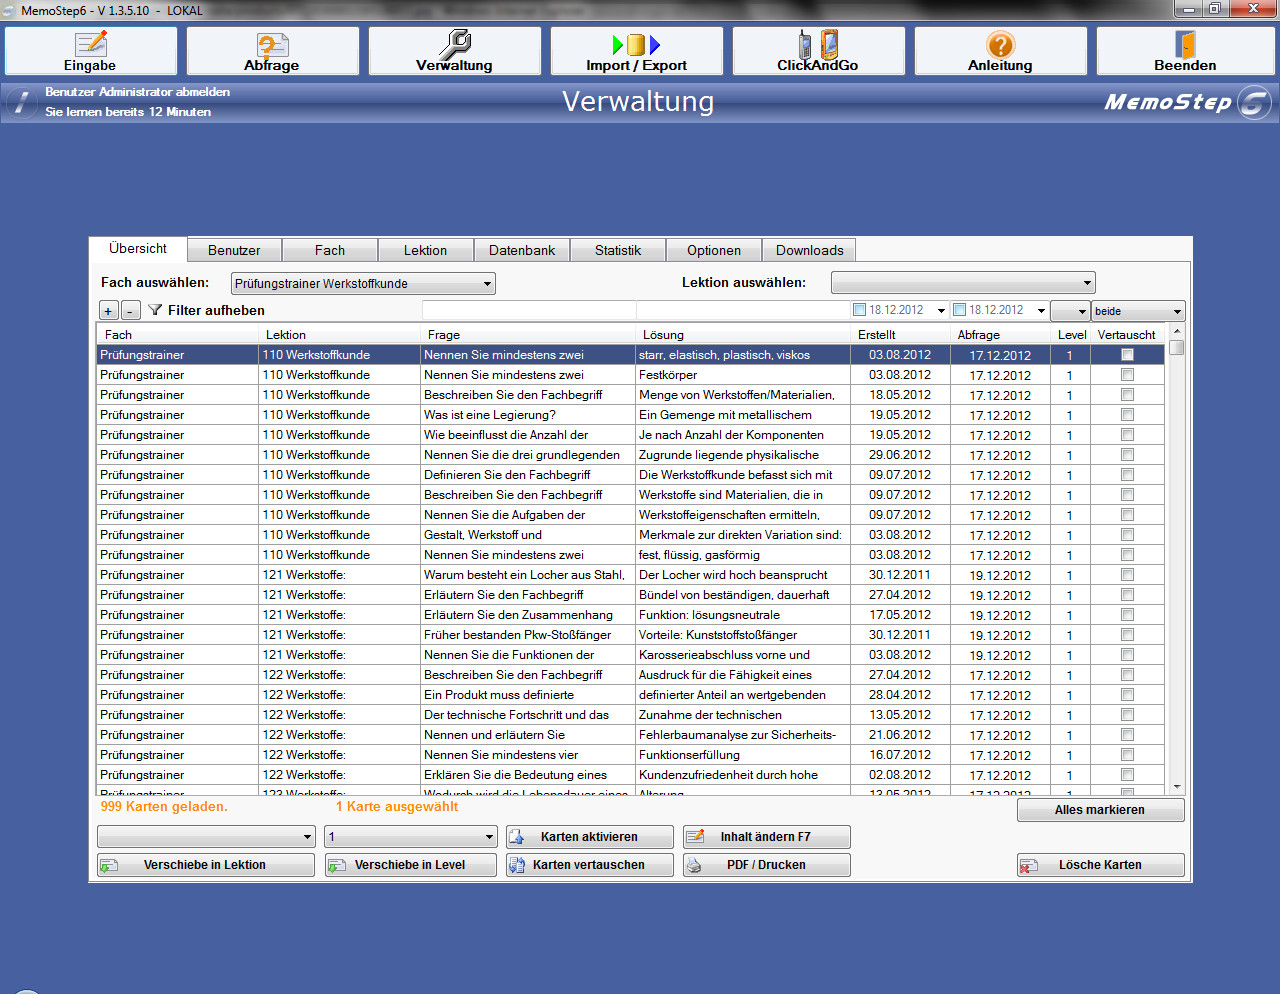
Task: Click the Beenden exit door icon
Action: pos(1185,44)
